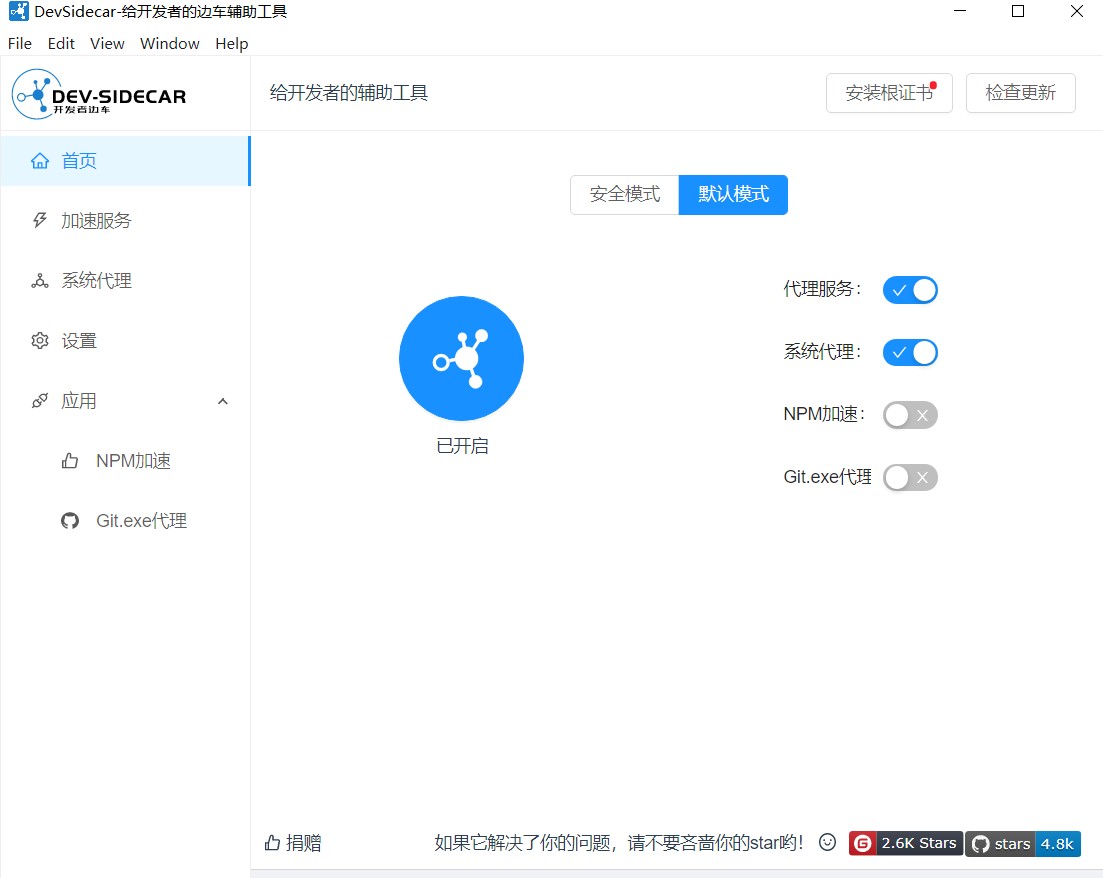Screen dimensions: 1103x878
Task: Click the big blue 已开启 power circle
Action: click(461, 358)
